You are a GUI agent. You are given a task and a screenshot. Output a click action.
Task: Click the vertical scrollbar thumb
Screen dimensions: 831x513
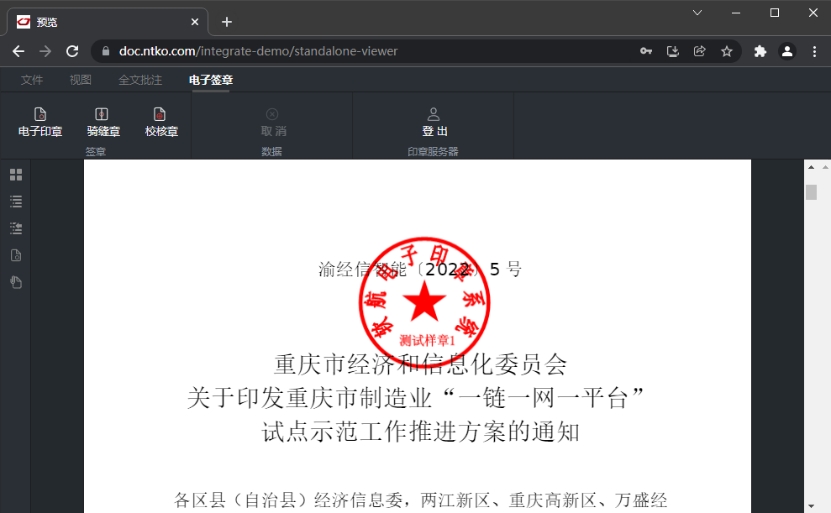[811, 192]
